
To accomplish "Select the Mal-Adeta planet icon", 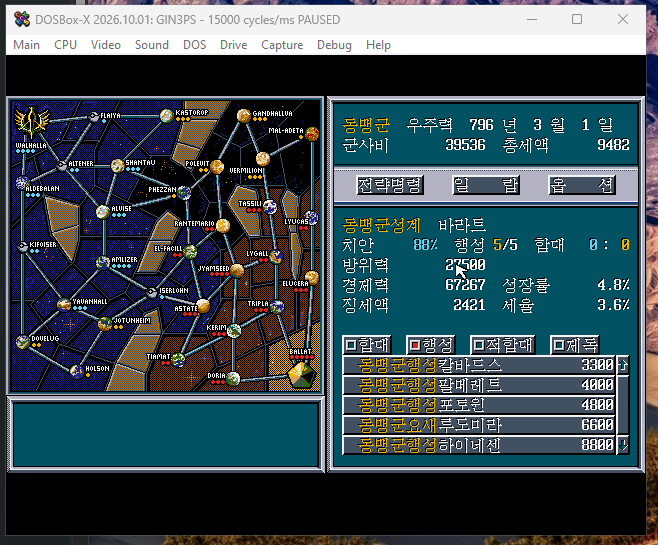I will 312,134.
